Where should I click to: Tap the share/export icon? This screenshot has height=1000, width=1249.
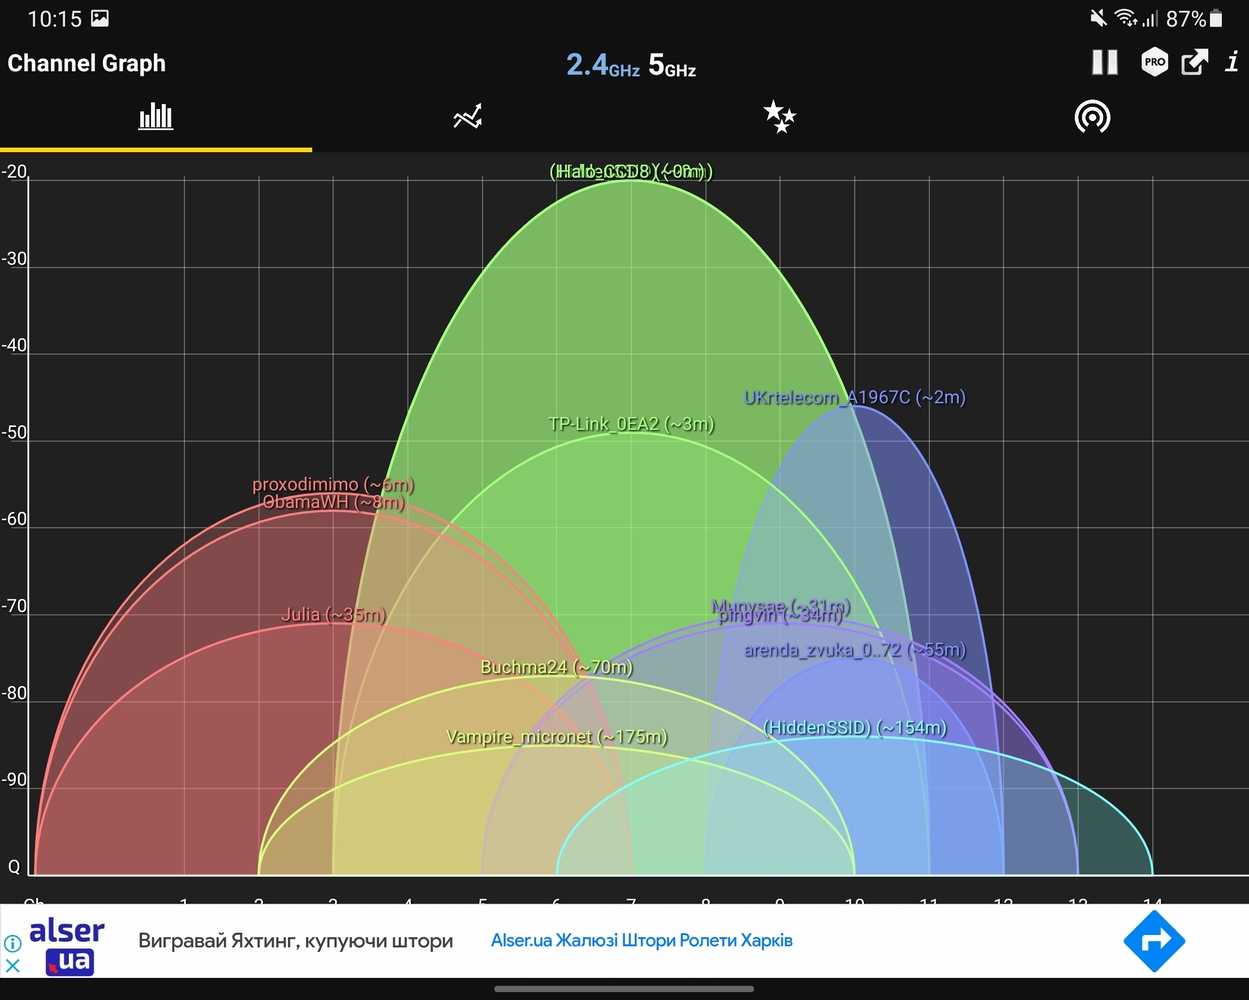pos(1194,63)
